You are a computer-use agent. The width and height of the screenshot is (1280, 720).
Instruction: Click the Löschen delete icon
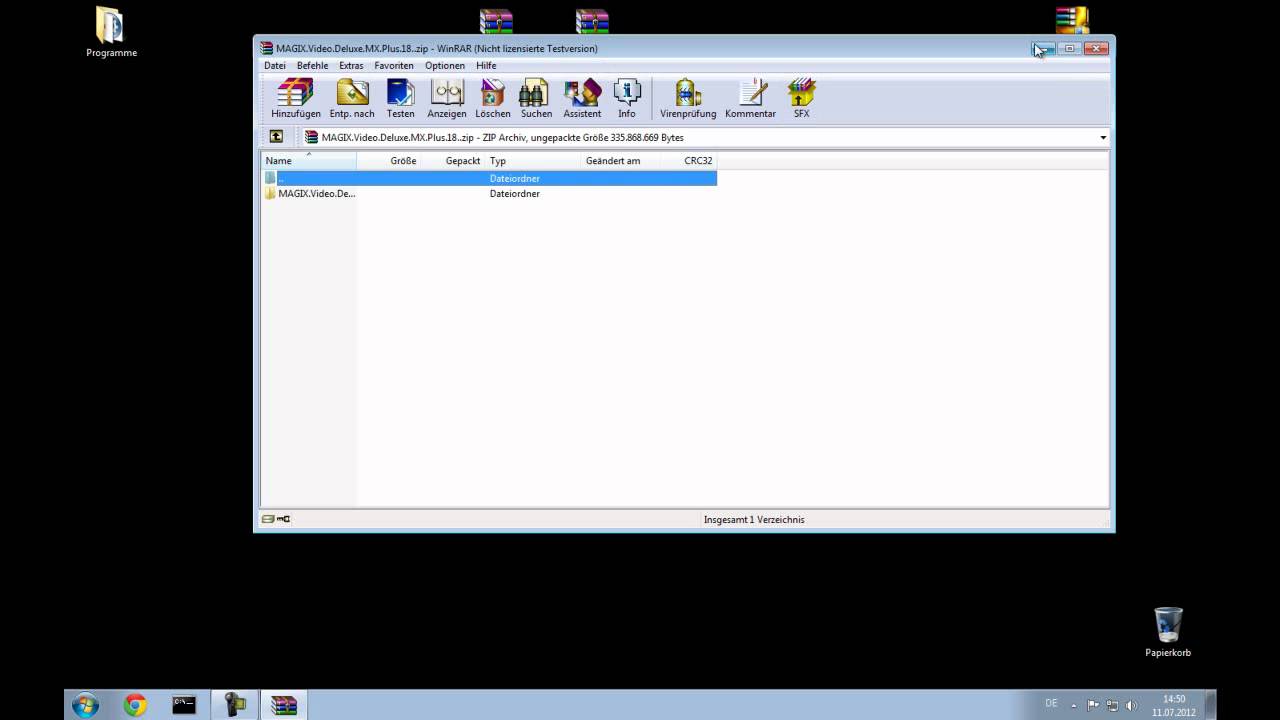click(x=493, y=99)
